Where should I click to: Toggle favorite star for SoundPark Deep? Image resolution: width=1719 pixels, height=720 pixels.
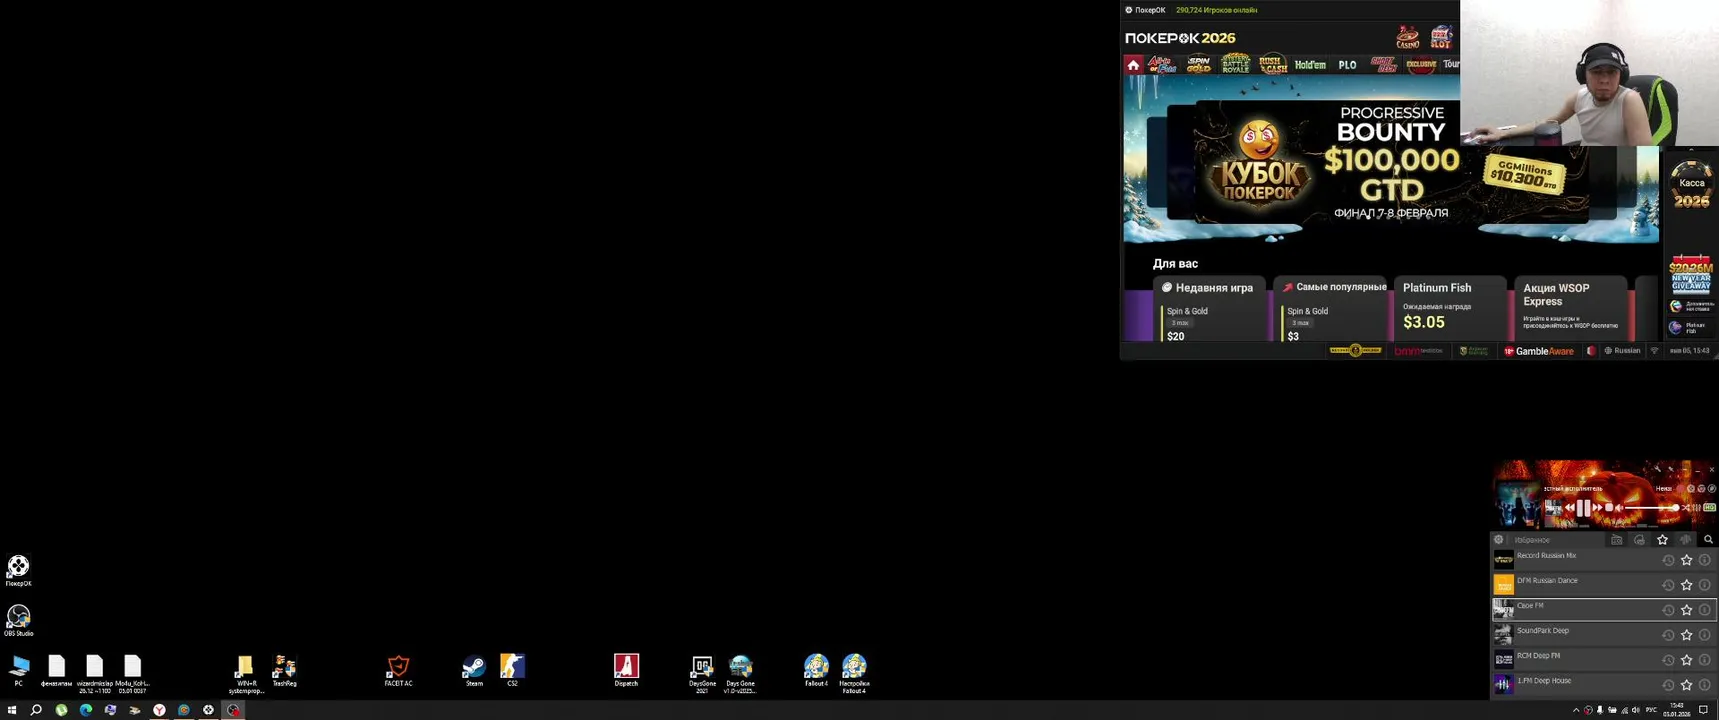point(1687,635)
